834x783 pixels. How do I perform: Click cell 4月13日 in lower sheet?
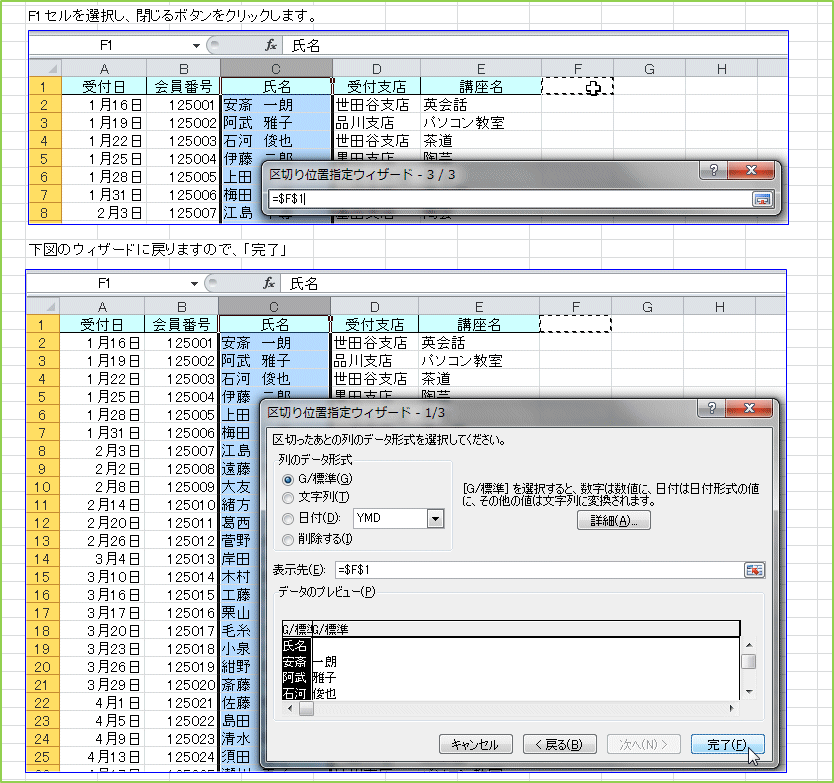coord(102,757)
